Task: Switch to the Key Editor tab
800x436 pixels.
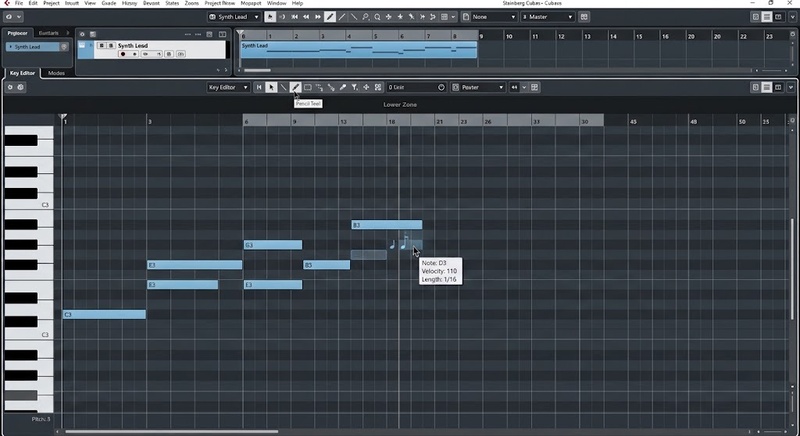Action: coord(22,73)
